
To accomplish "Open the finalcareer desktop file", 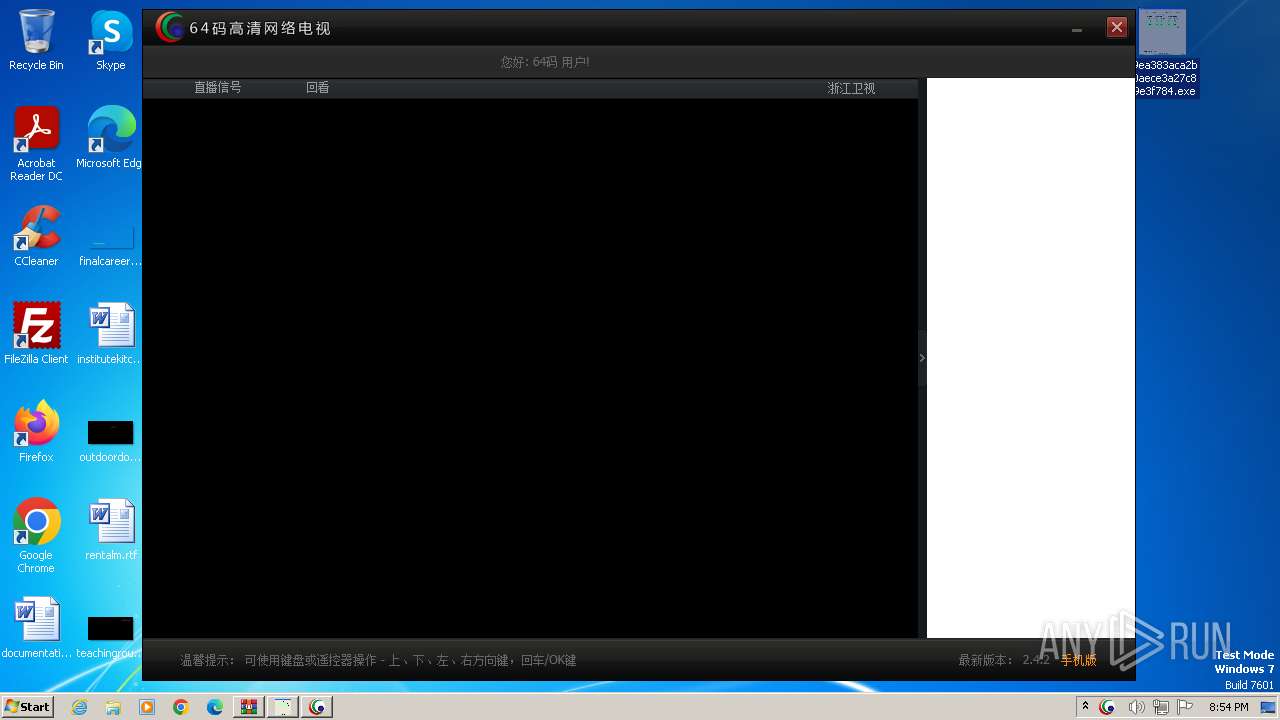I will [x=110, y=245].
